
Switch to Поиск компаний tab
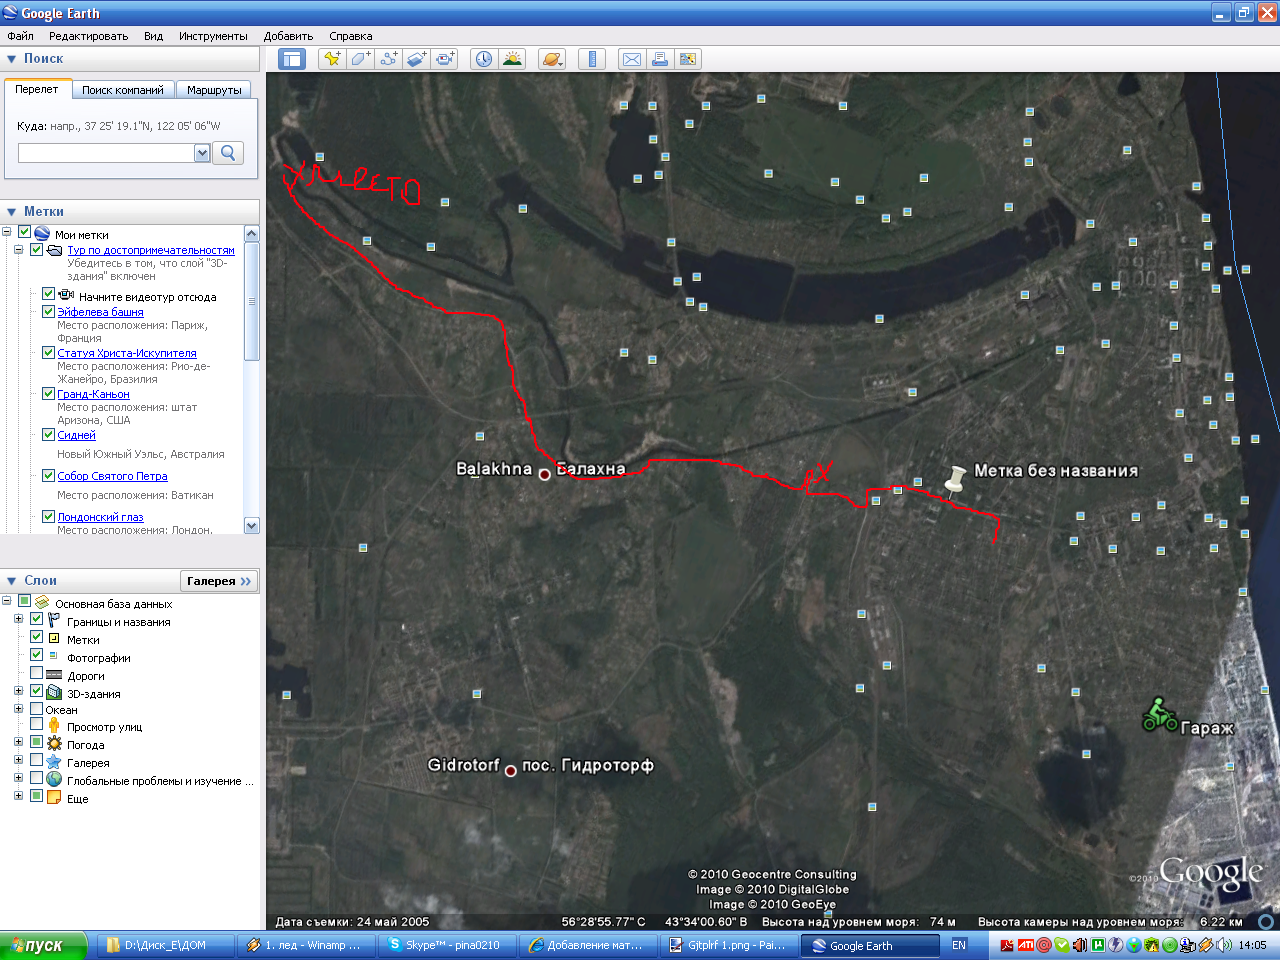[122, 90]
